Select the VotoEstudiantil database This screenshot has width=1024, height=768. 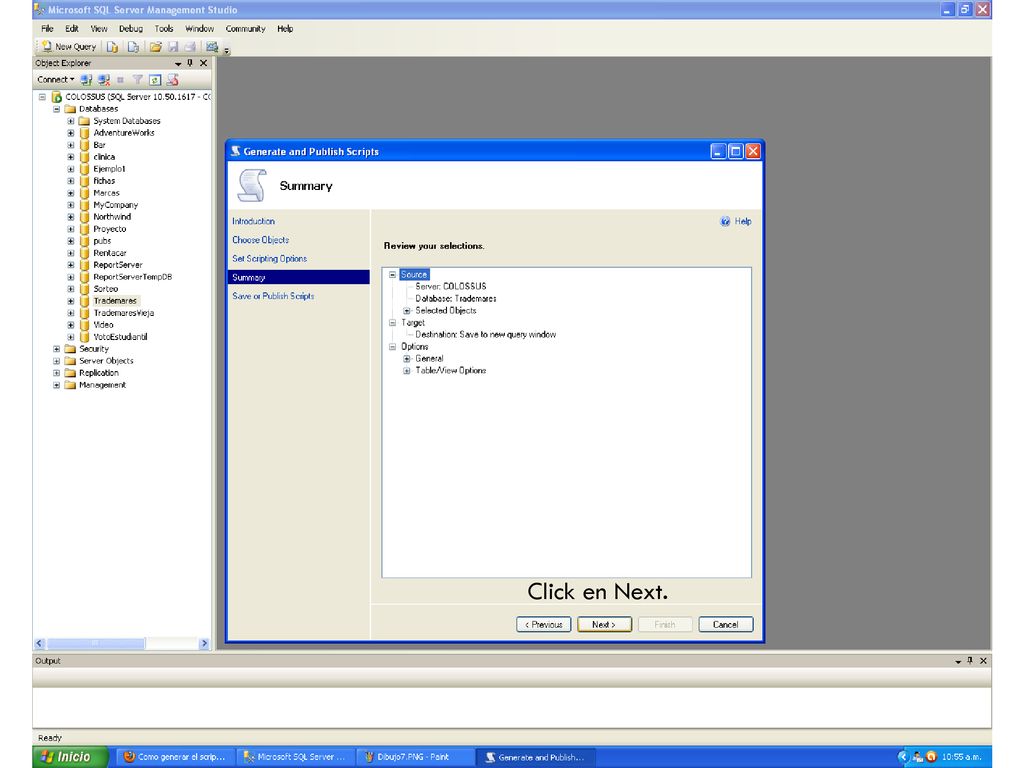coord(120,337)
